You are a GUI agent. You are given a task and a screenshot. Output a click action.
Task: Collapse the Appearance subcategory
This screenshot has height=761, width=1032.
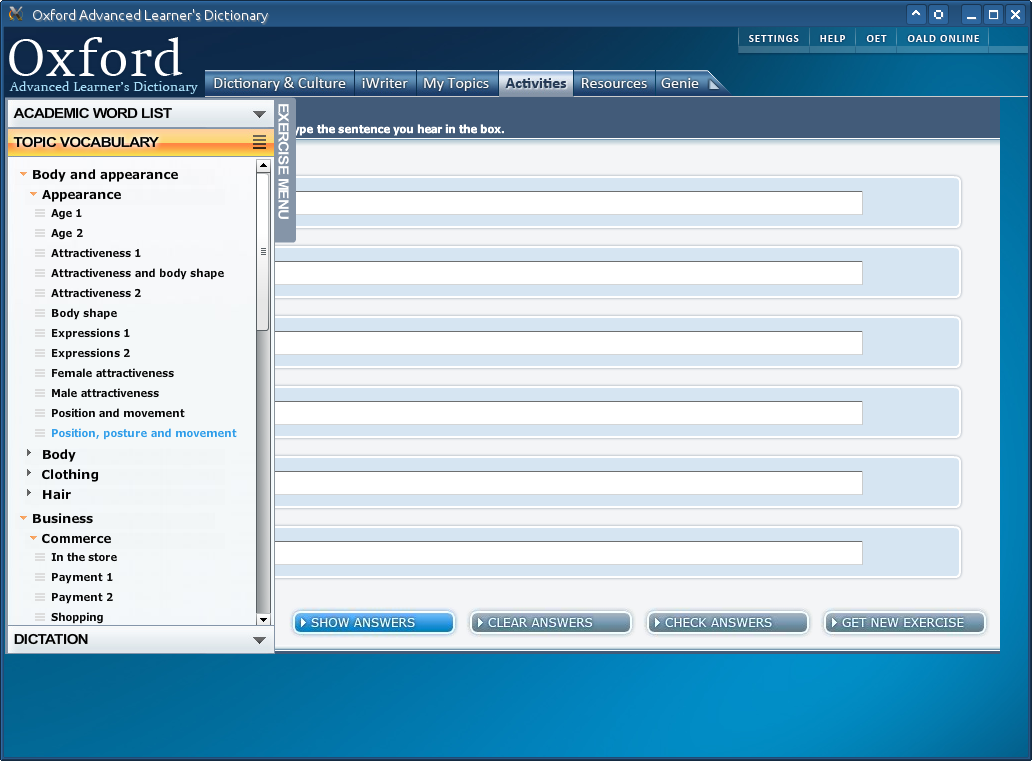(x=34, y=194)
